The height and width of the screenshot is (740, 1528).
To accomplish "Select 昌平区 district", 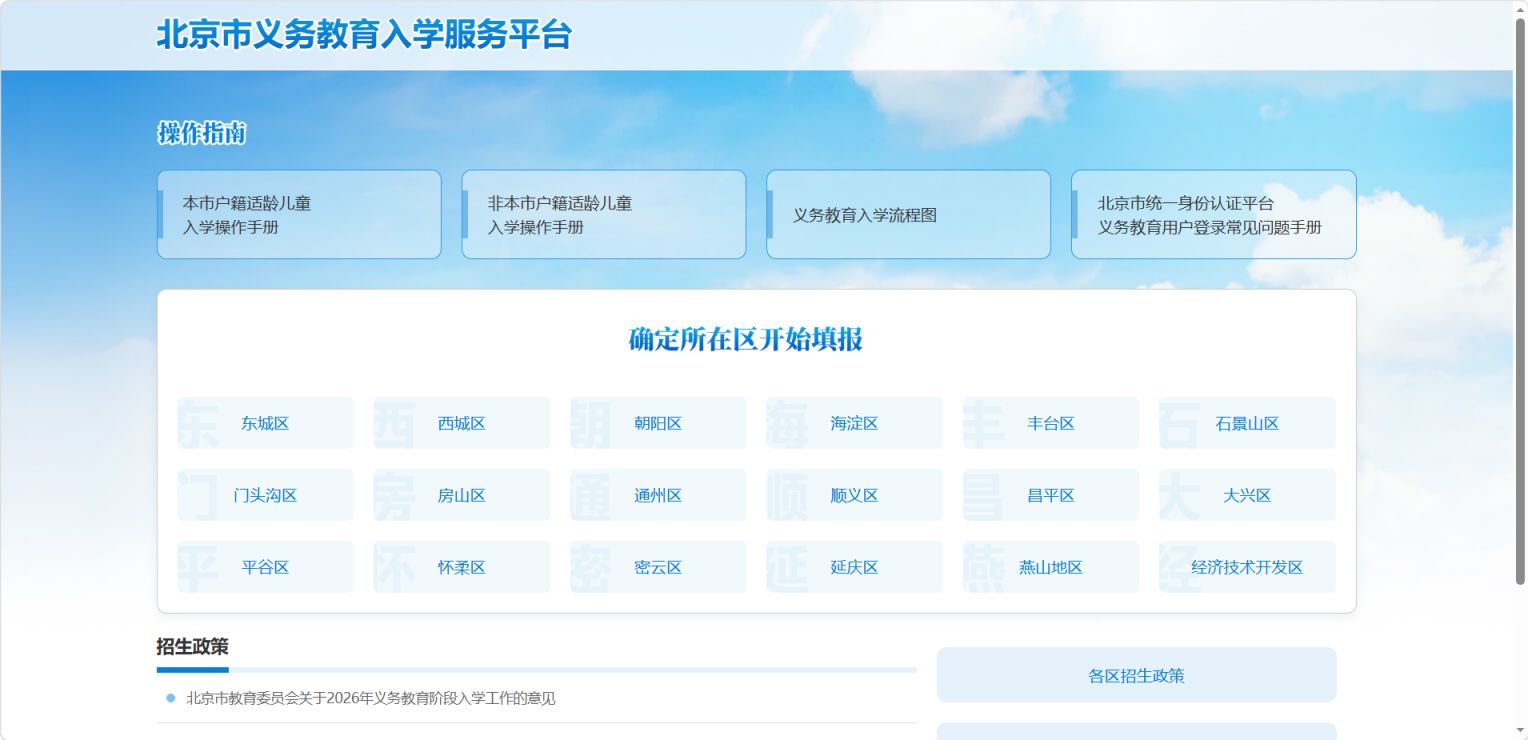I will pos(1051,495).
